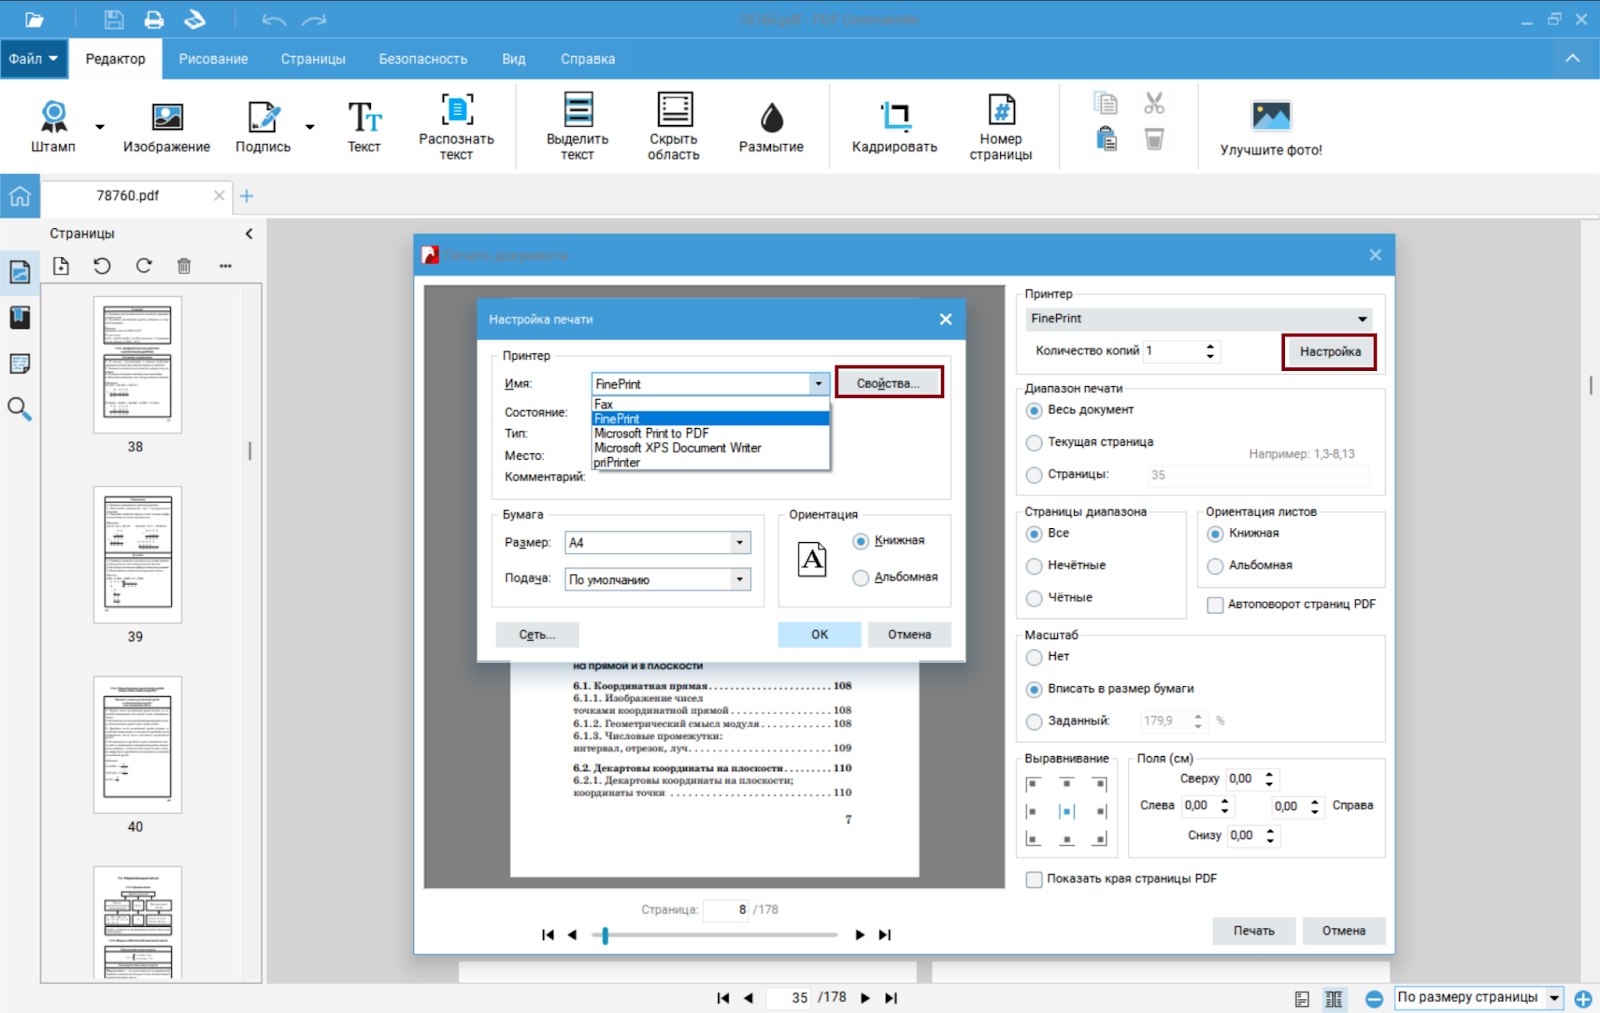Collapse the ribbon with chevron
This screenshot has height=1013, width=1600.
1573,59
